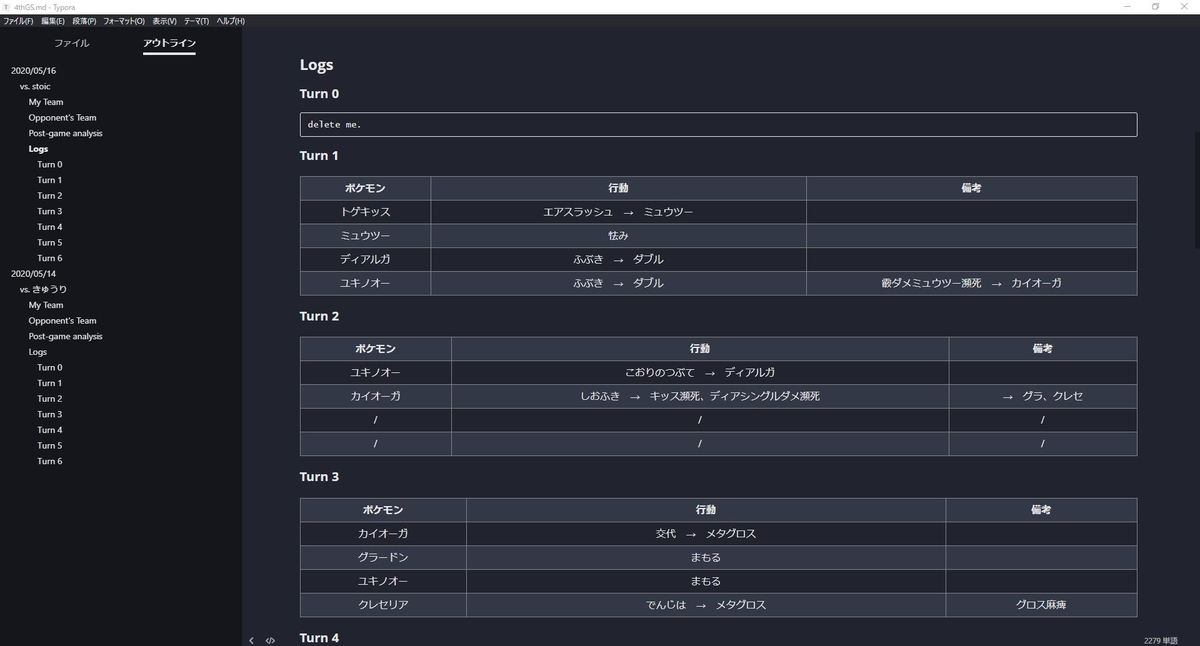
Task: Open Post-game analysis under vs. stoic
Action: (65, 133)
